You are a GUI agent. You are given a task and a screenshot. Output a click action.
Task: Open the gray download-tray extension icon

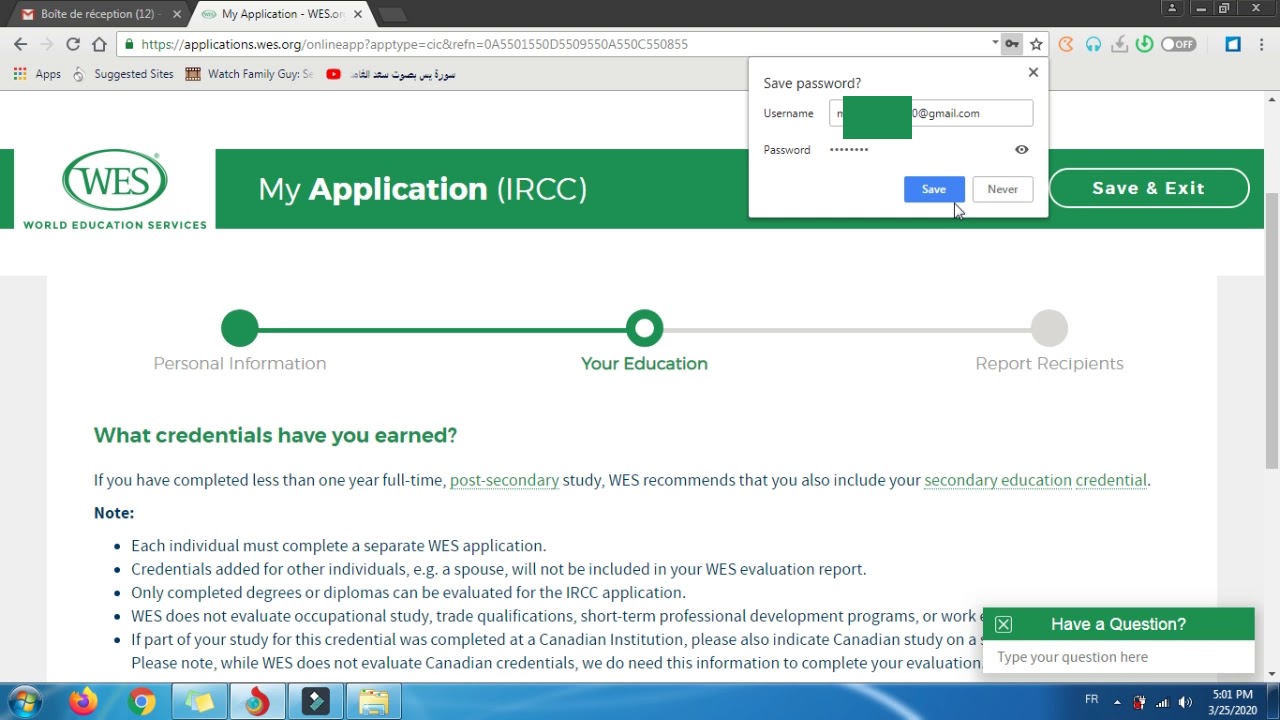[1120, 44]
